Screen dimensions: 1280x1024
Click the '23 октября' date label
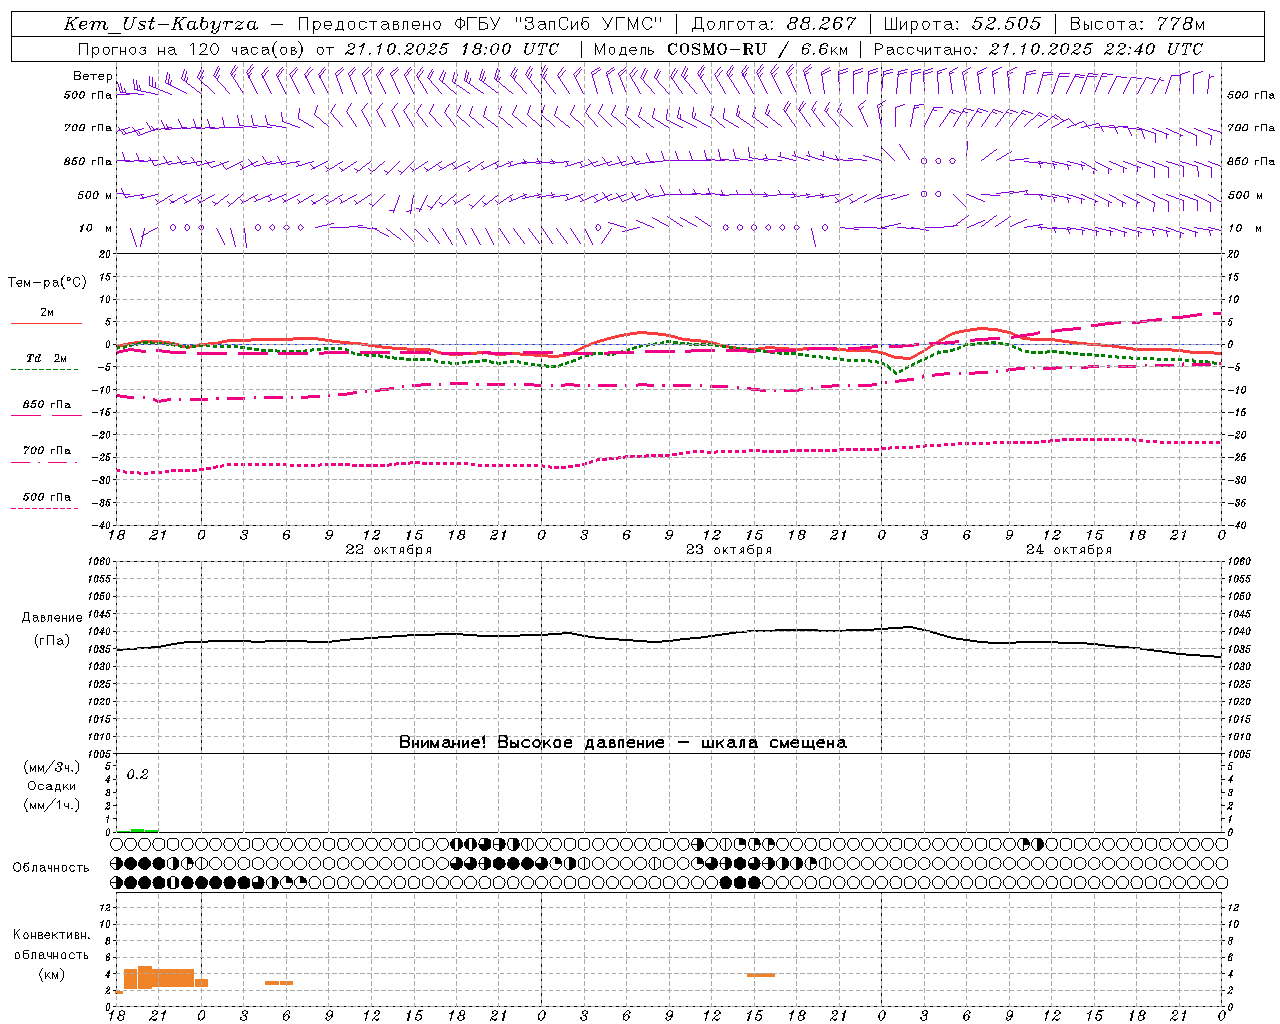coord(729,550)
